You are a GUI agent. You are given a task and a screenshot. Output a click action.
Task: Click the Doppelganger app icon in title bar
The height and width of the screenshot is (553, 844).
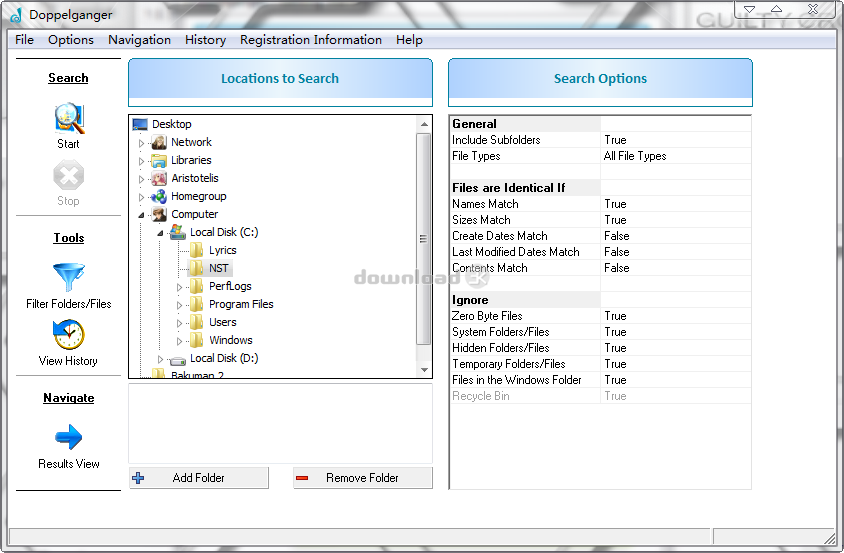tap(16, 15)
